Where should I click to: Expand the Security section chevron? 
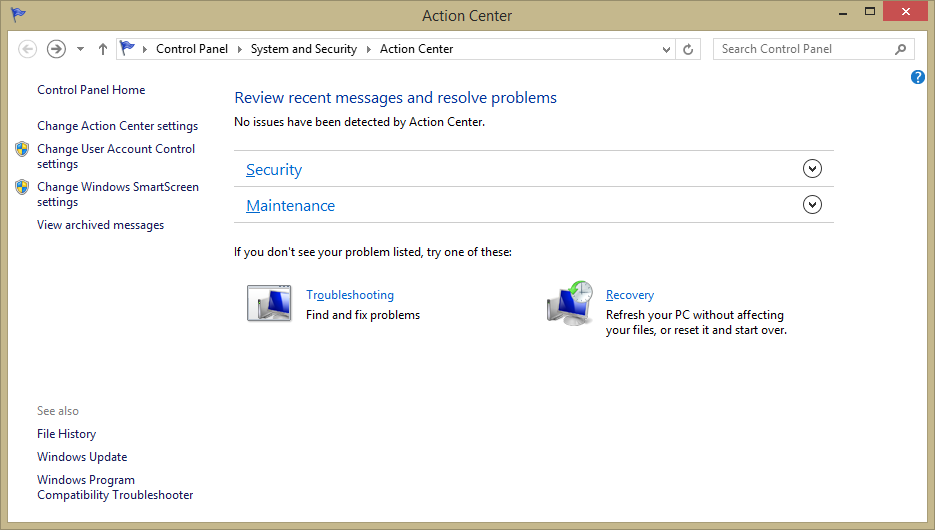click(812, 169)
